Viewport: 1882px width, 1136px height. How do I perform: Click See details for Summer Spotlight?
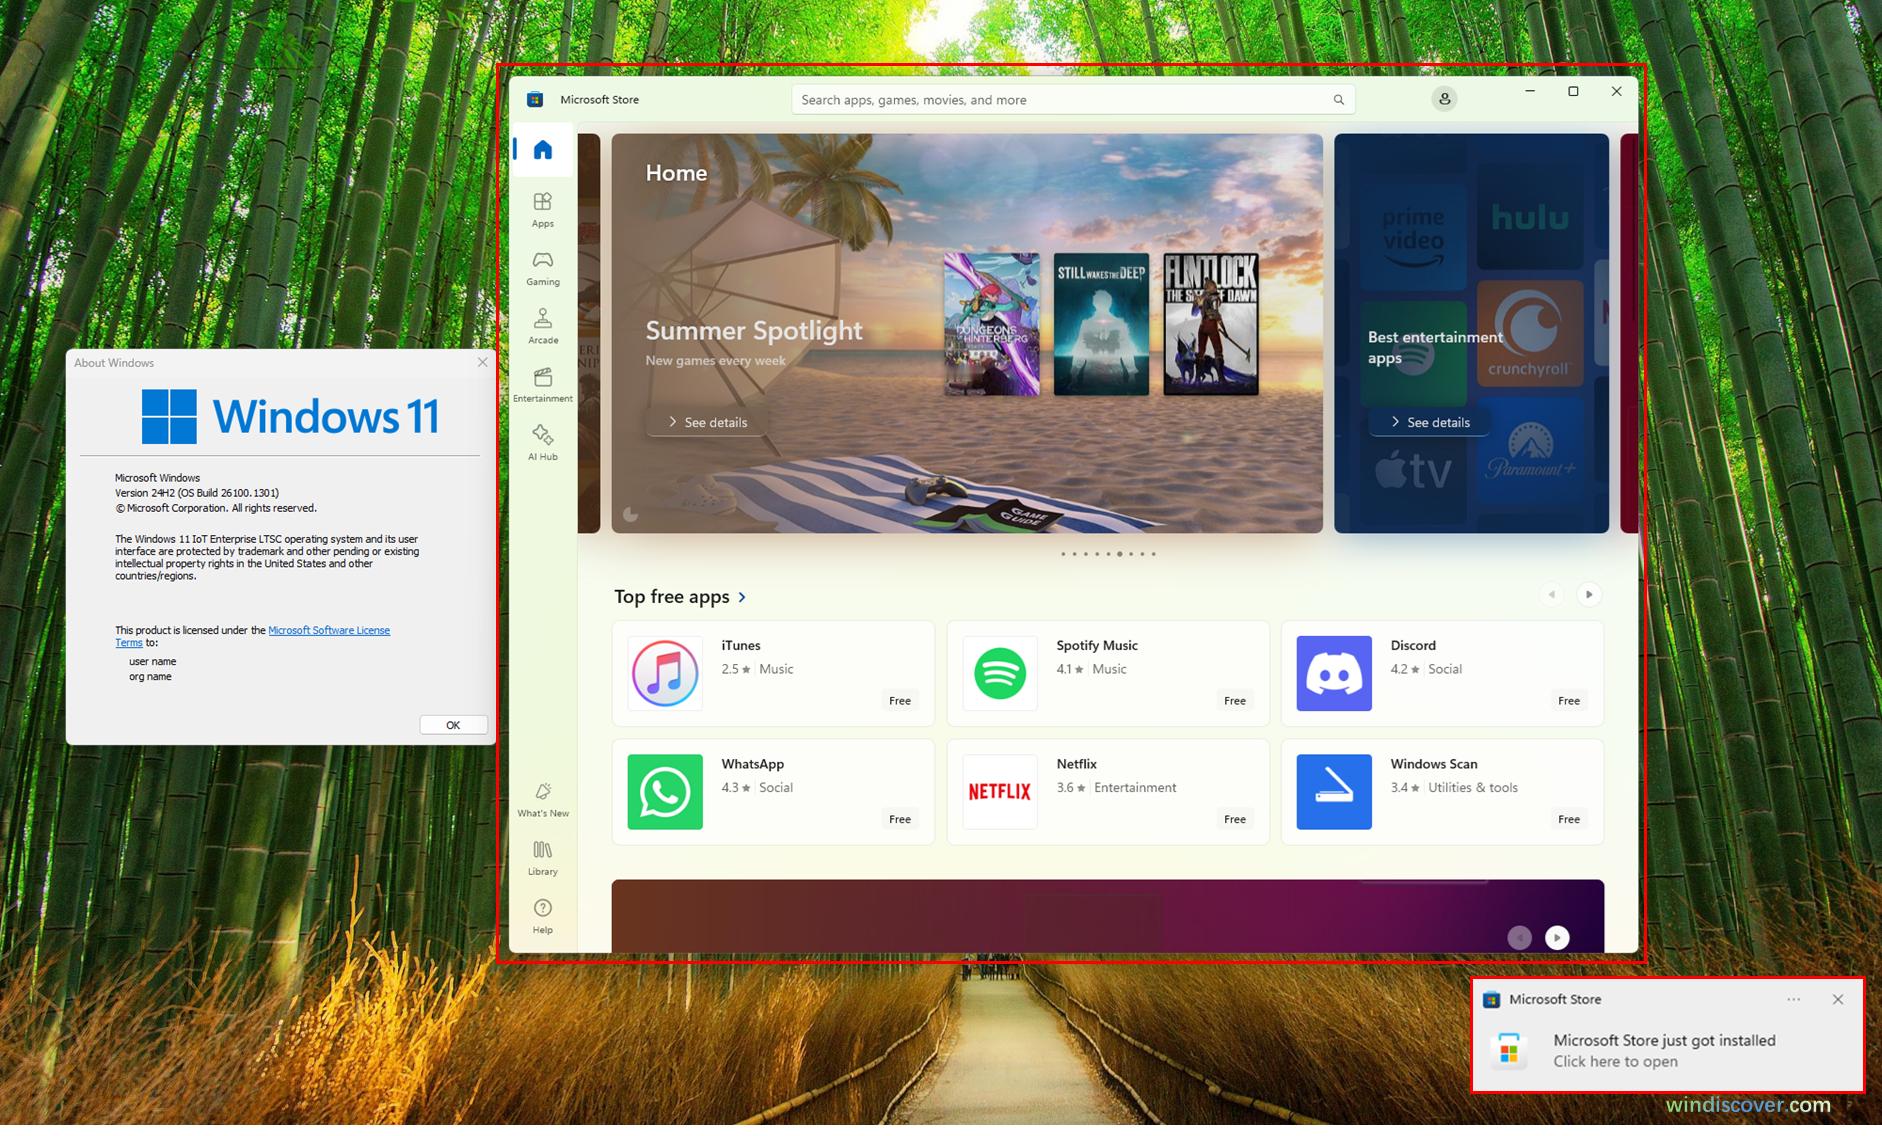708,422
